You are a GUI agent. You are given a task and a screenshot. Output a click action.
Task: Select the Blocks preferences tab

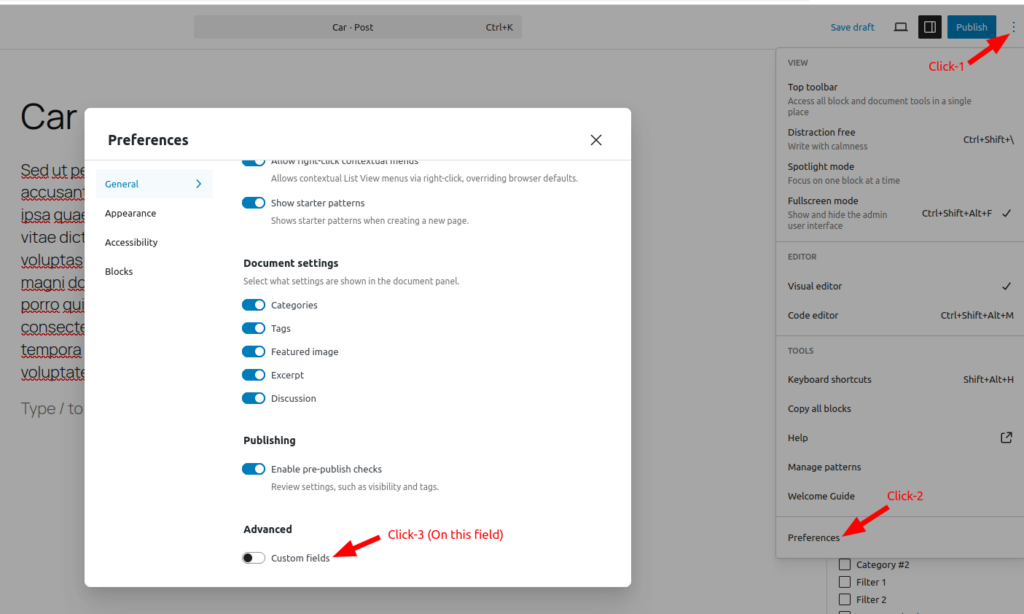coord(119,271)
